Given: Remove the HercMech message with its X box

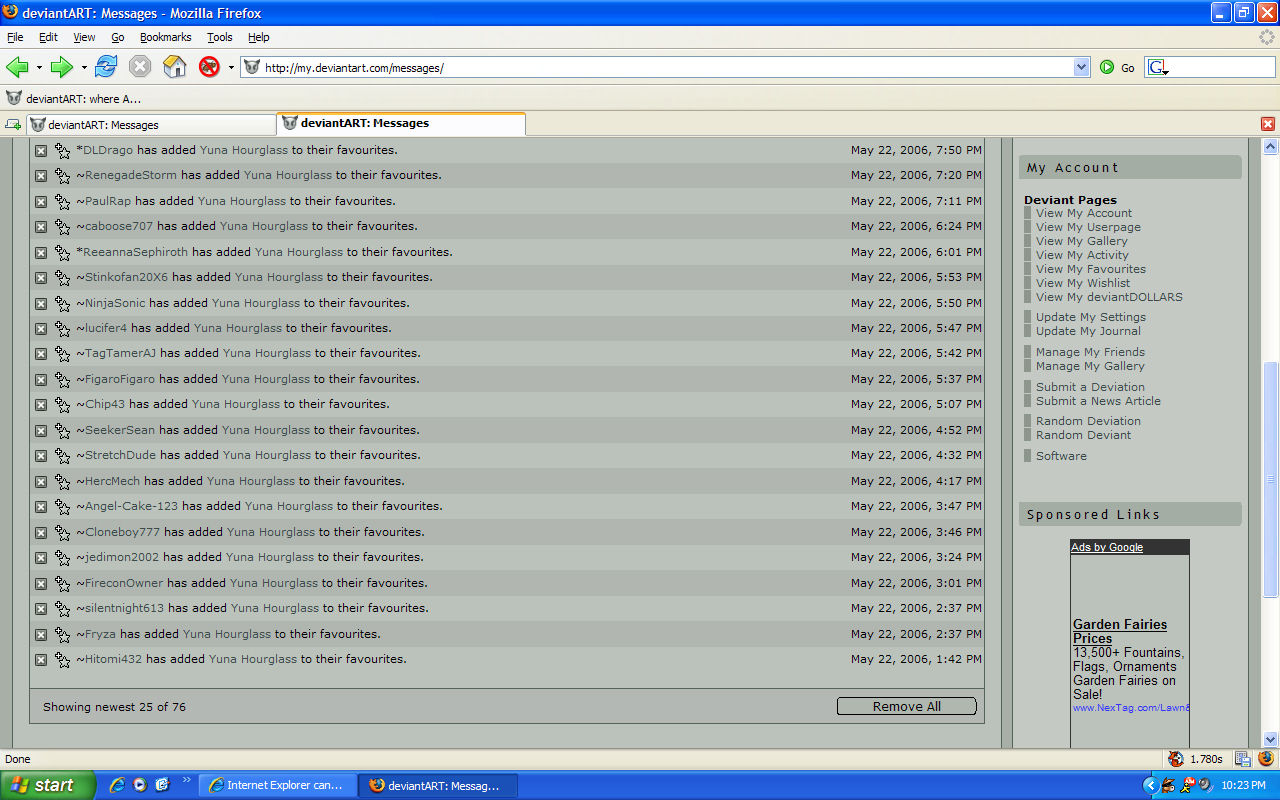Looking at the screenshot, I should pos(41,482).
